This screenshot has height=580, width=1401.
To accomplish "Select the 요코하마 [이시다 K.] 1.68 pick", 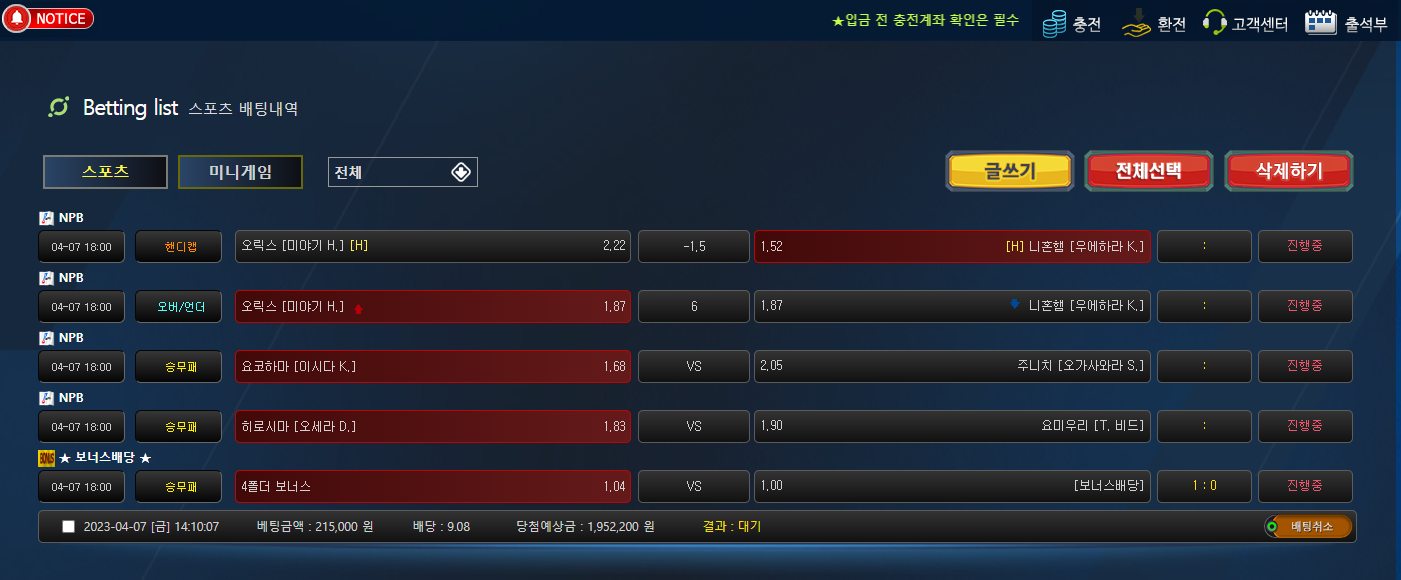I will [x=433, y=367].
